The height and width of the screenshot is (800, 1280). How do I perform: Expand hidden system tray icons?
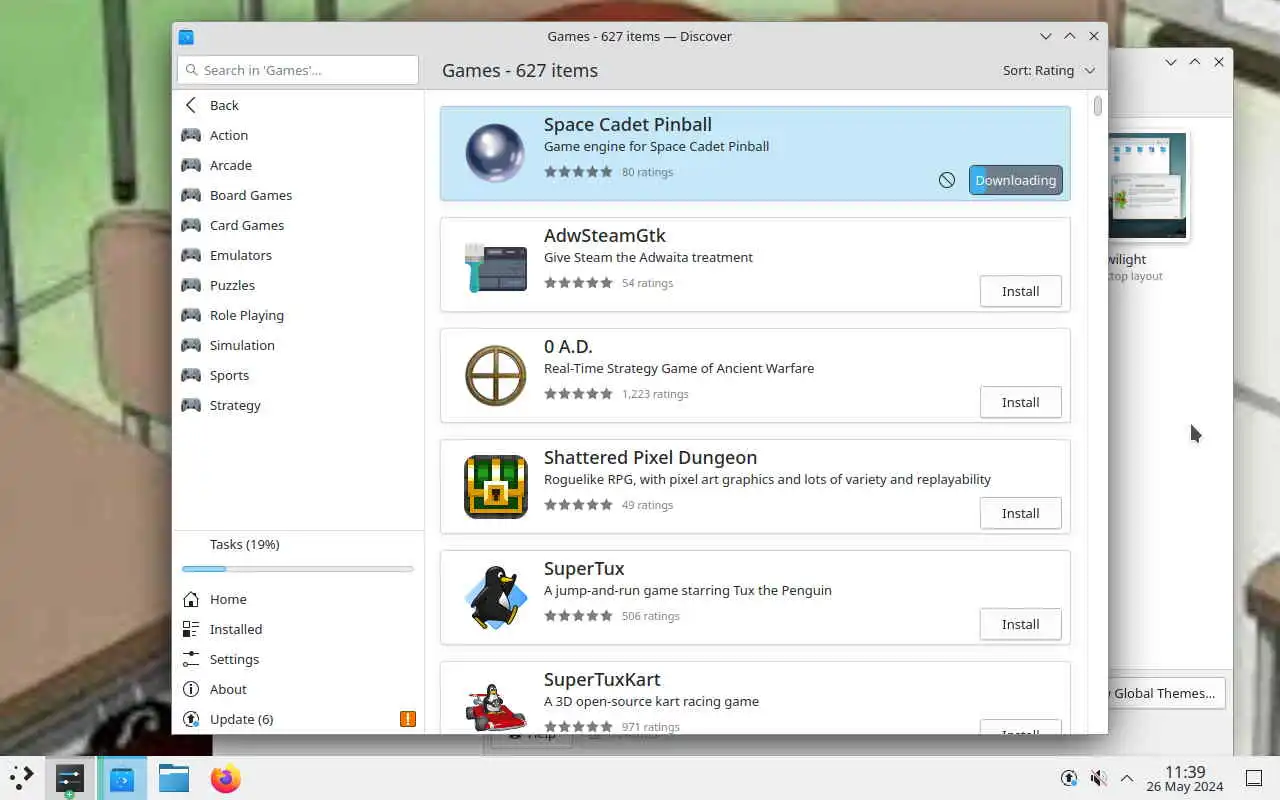point(1127,778)
